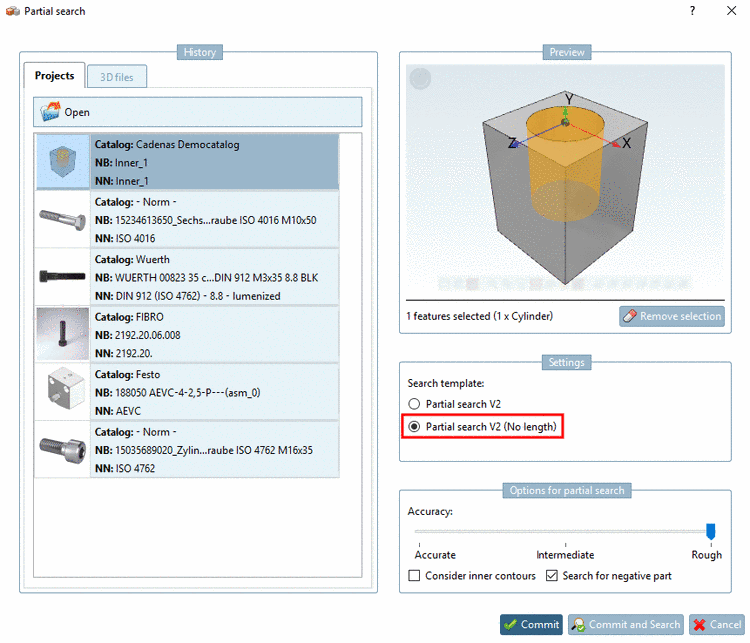The height and width of the screenshot is (643, 750).
Task: Click Remove selection button
Action: pyautogui.click(x=672, y=316)
